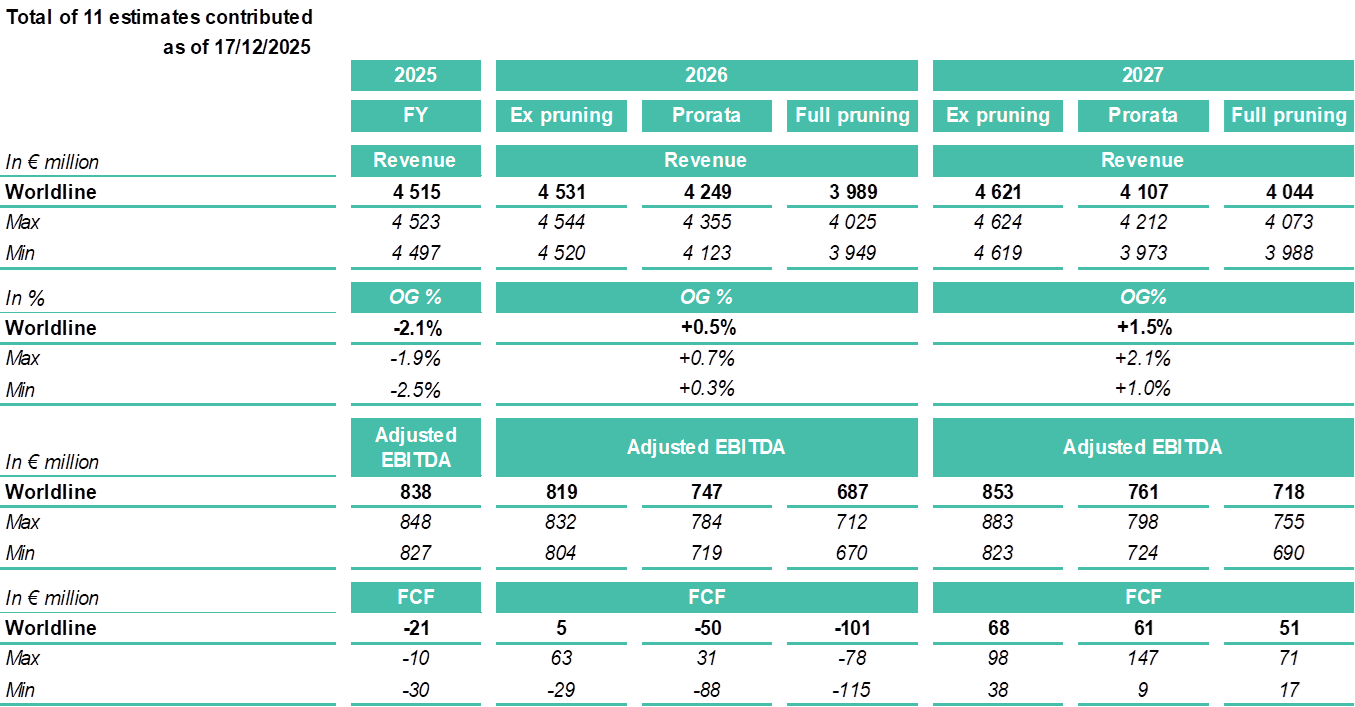Click the 2026 Worldline OG value +0.5%
1355x707 pixels.
coord(706,328)
